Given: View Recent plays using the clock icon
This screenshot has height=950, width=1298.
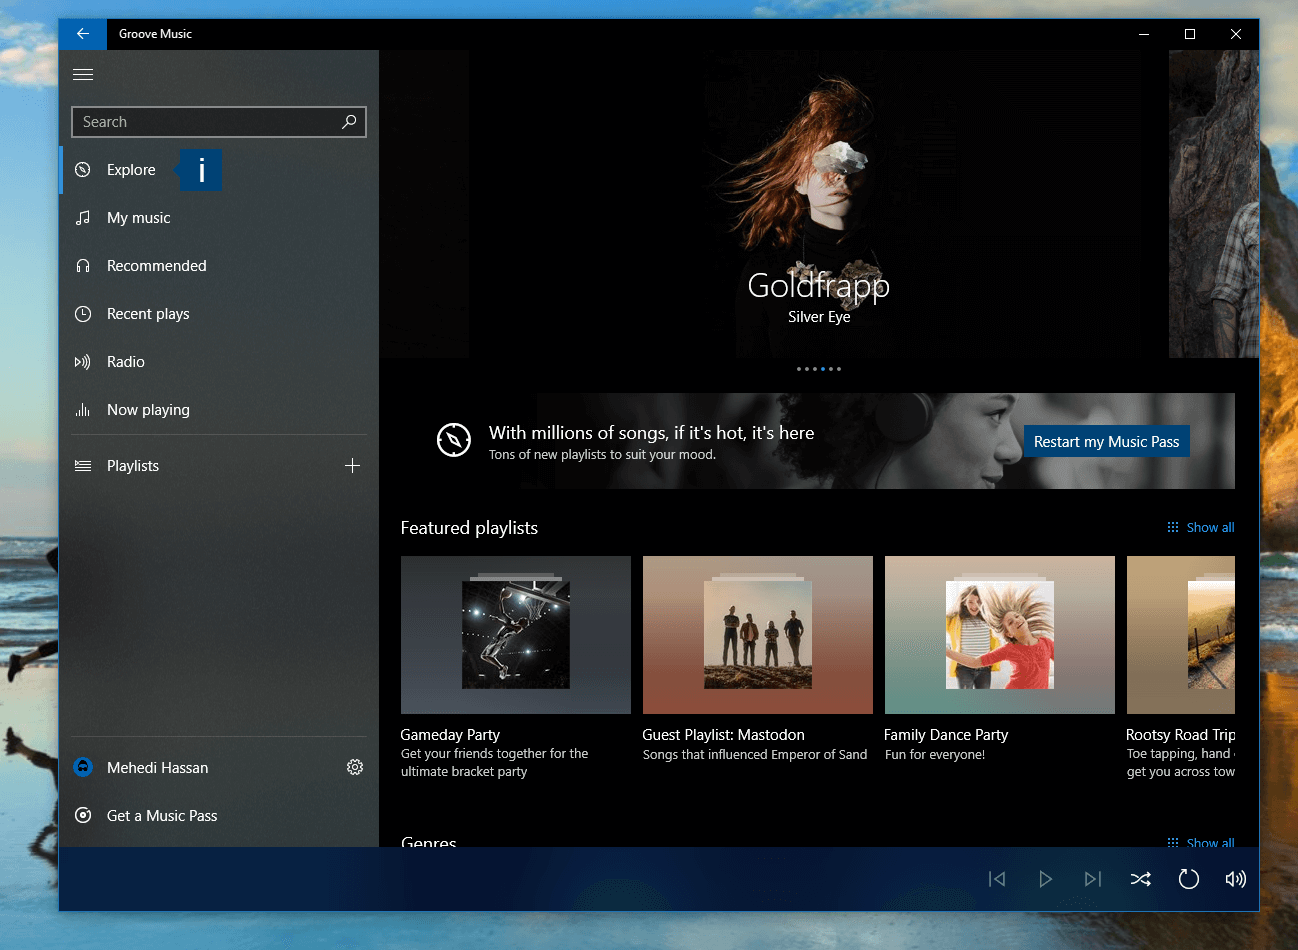Looking at the screenshot, I should (x=83, y=314).
